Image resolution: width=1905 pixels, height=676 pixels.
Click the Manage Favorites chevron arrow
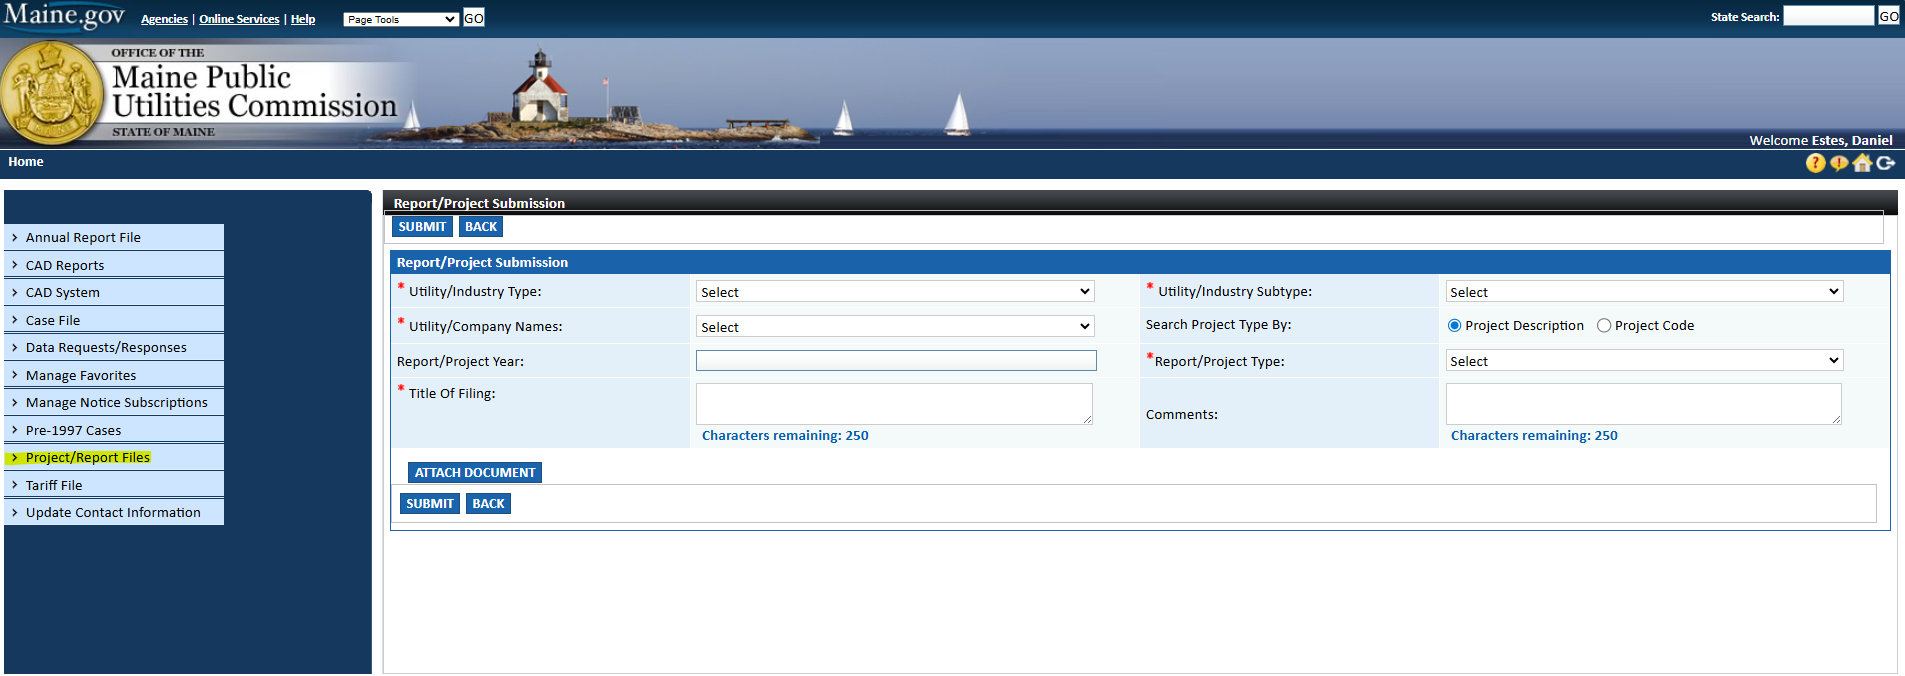[x=15, y=375]
